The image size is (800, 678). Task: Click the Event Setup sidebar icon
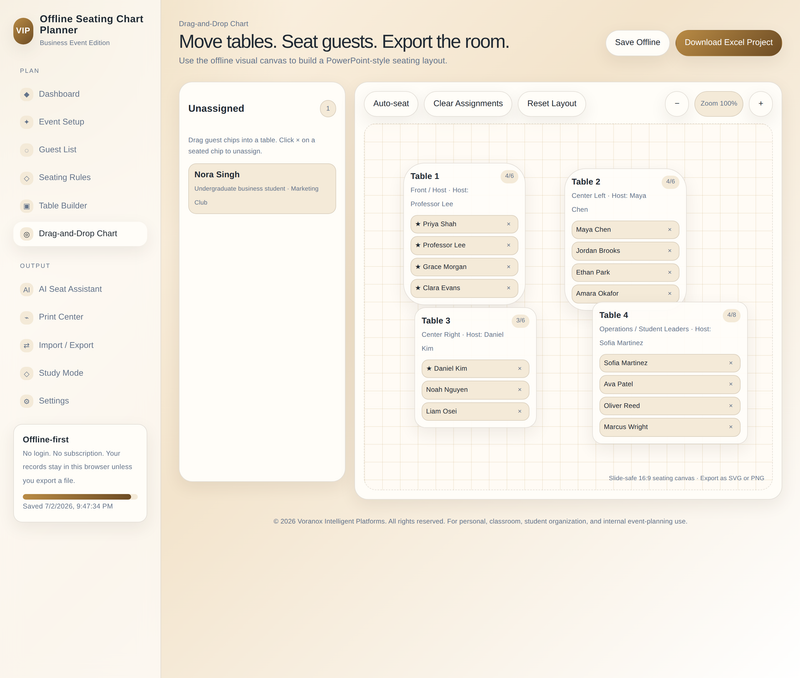(x=27, y=122)
